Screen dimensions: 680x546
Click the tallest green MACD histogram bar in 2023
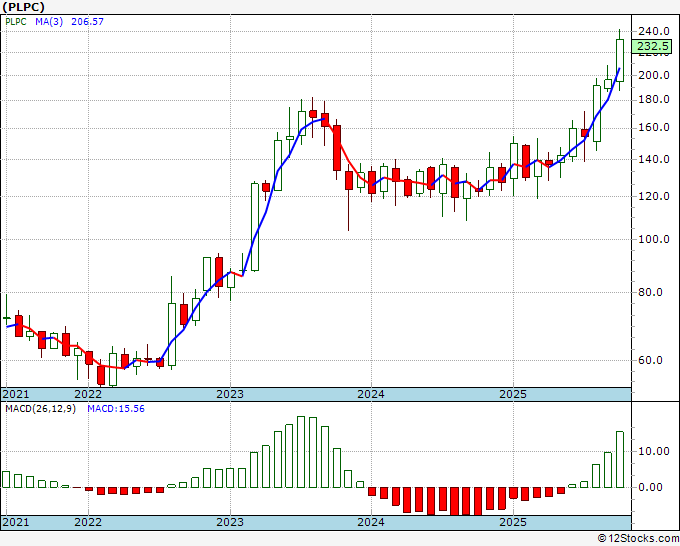[301, 452]
